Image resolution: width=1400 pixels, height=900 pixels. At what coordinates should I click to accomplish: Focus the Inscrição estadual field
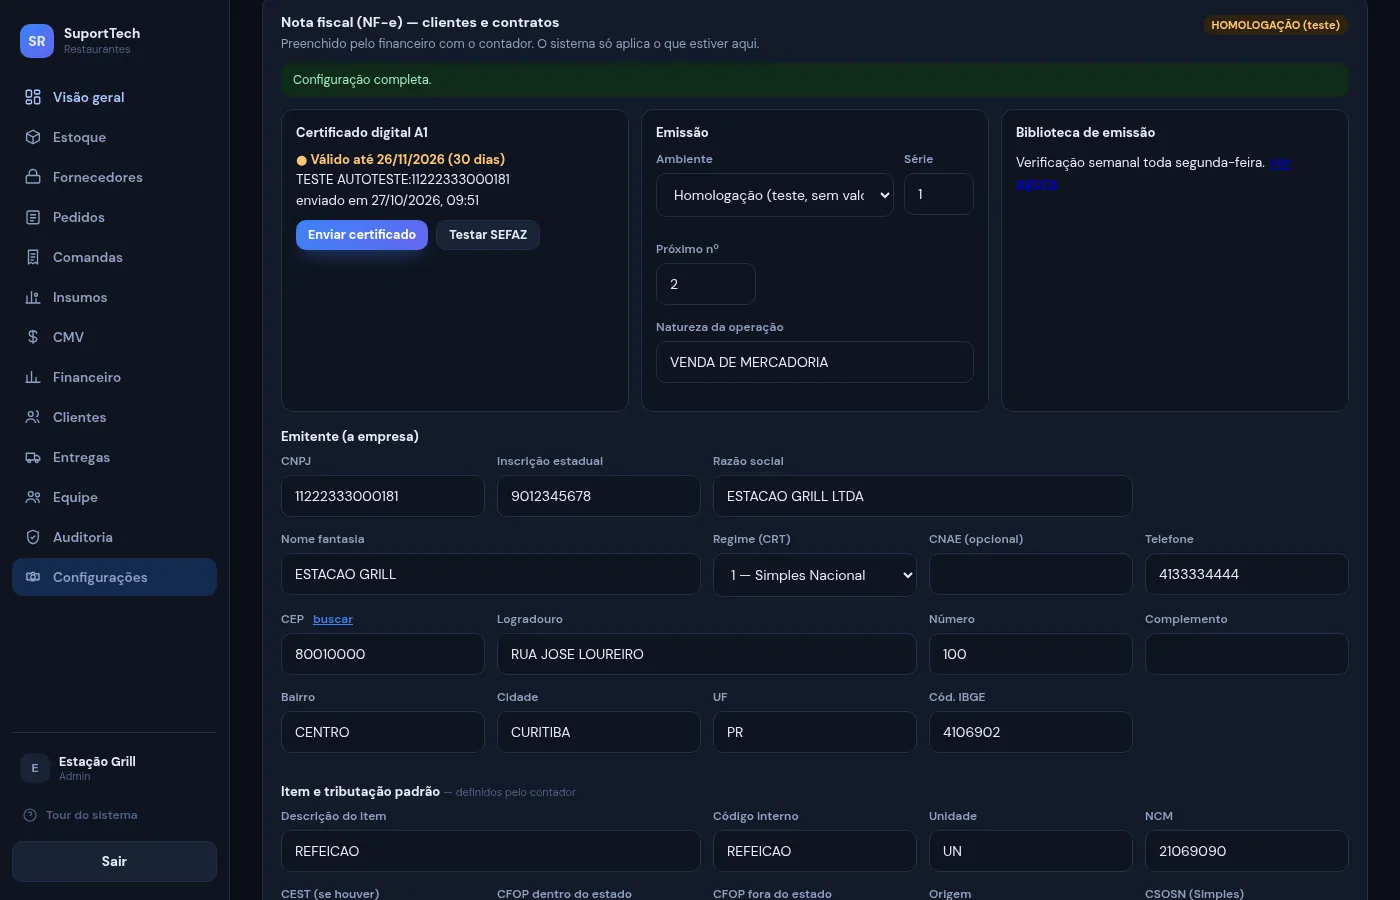pos(599,496)
